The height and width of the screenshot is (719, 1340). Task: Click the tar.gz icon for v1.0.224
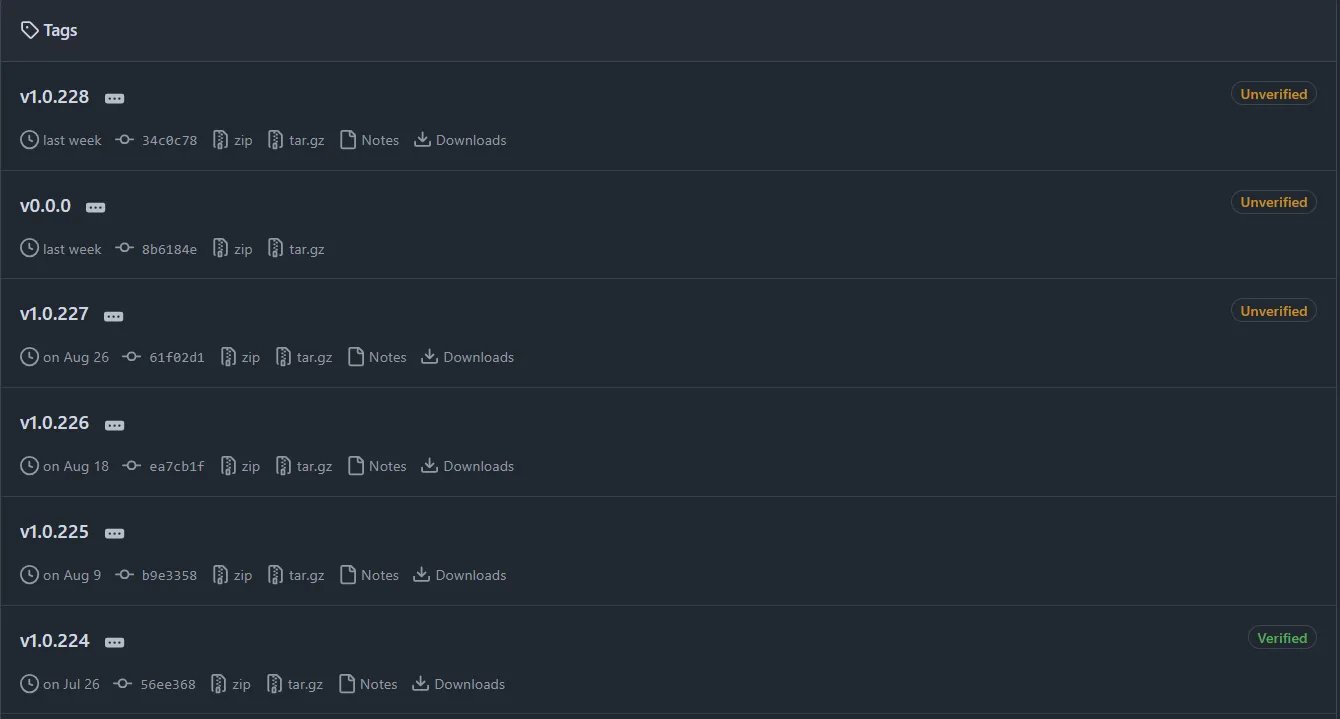pos(275,684)
